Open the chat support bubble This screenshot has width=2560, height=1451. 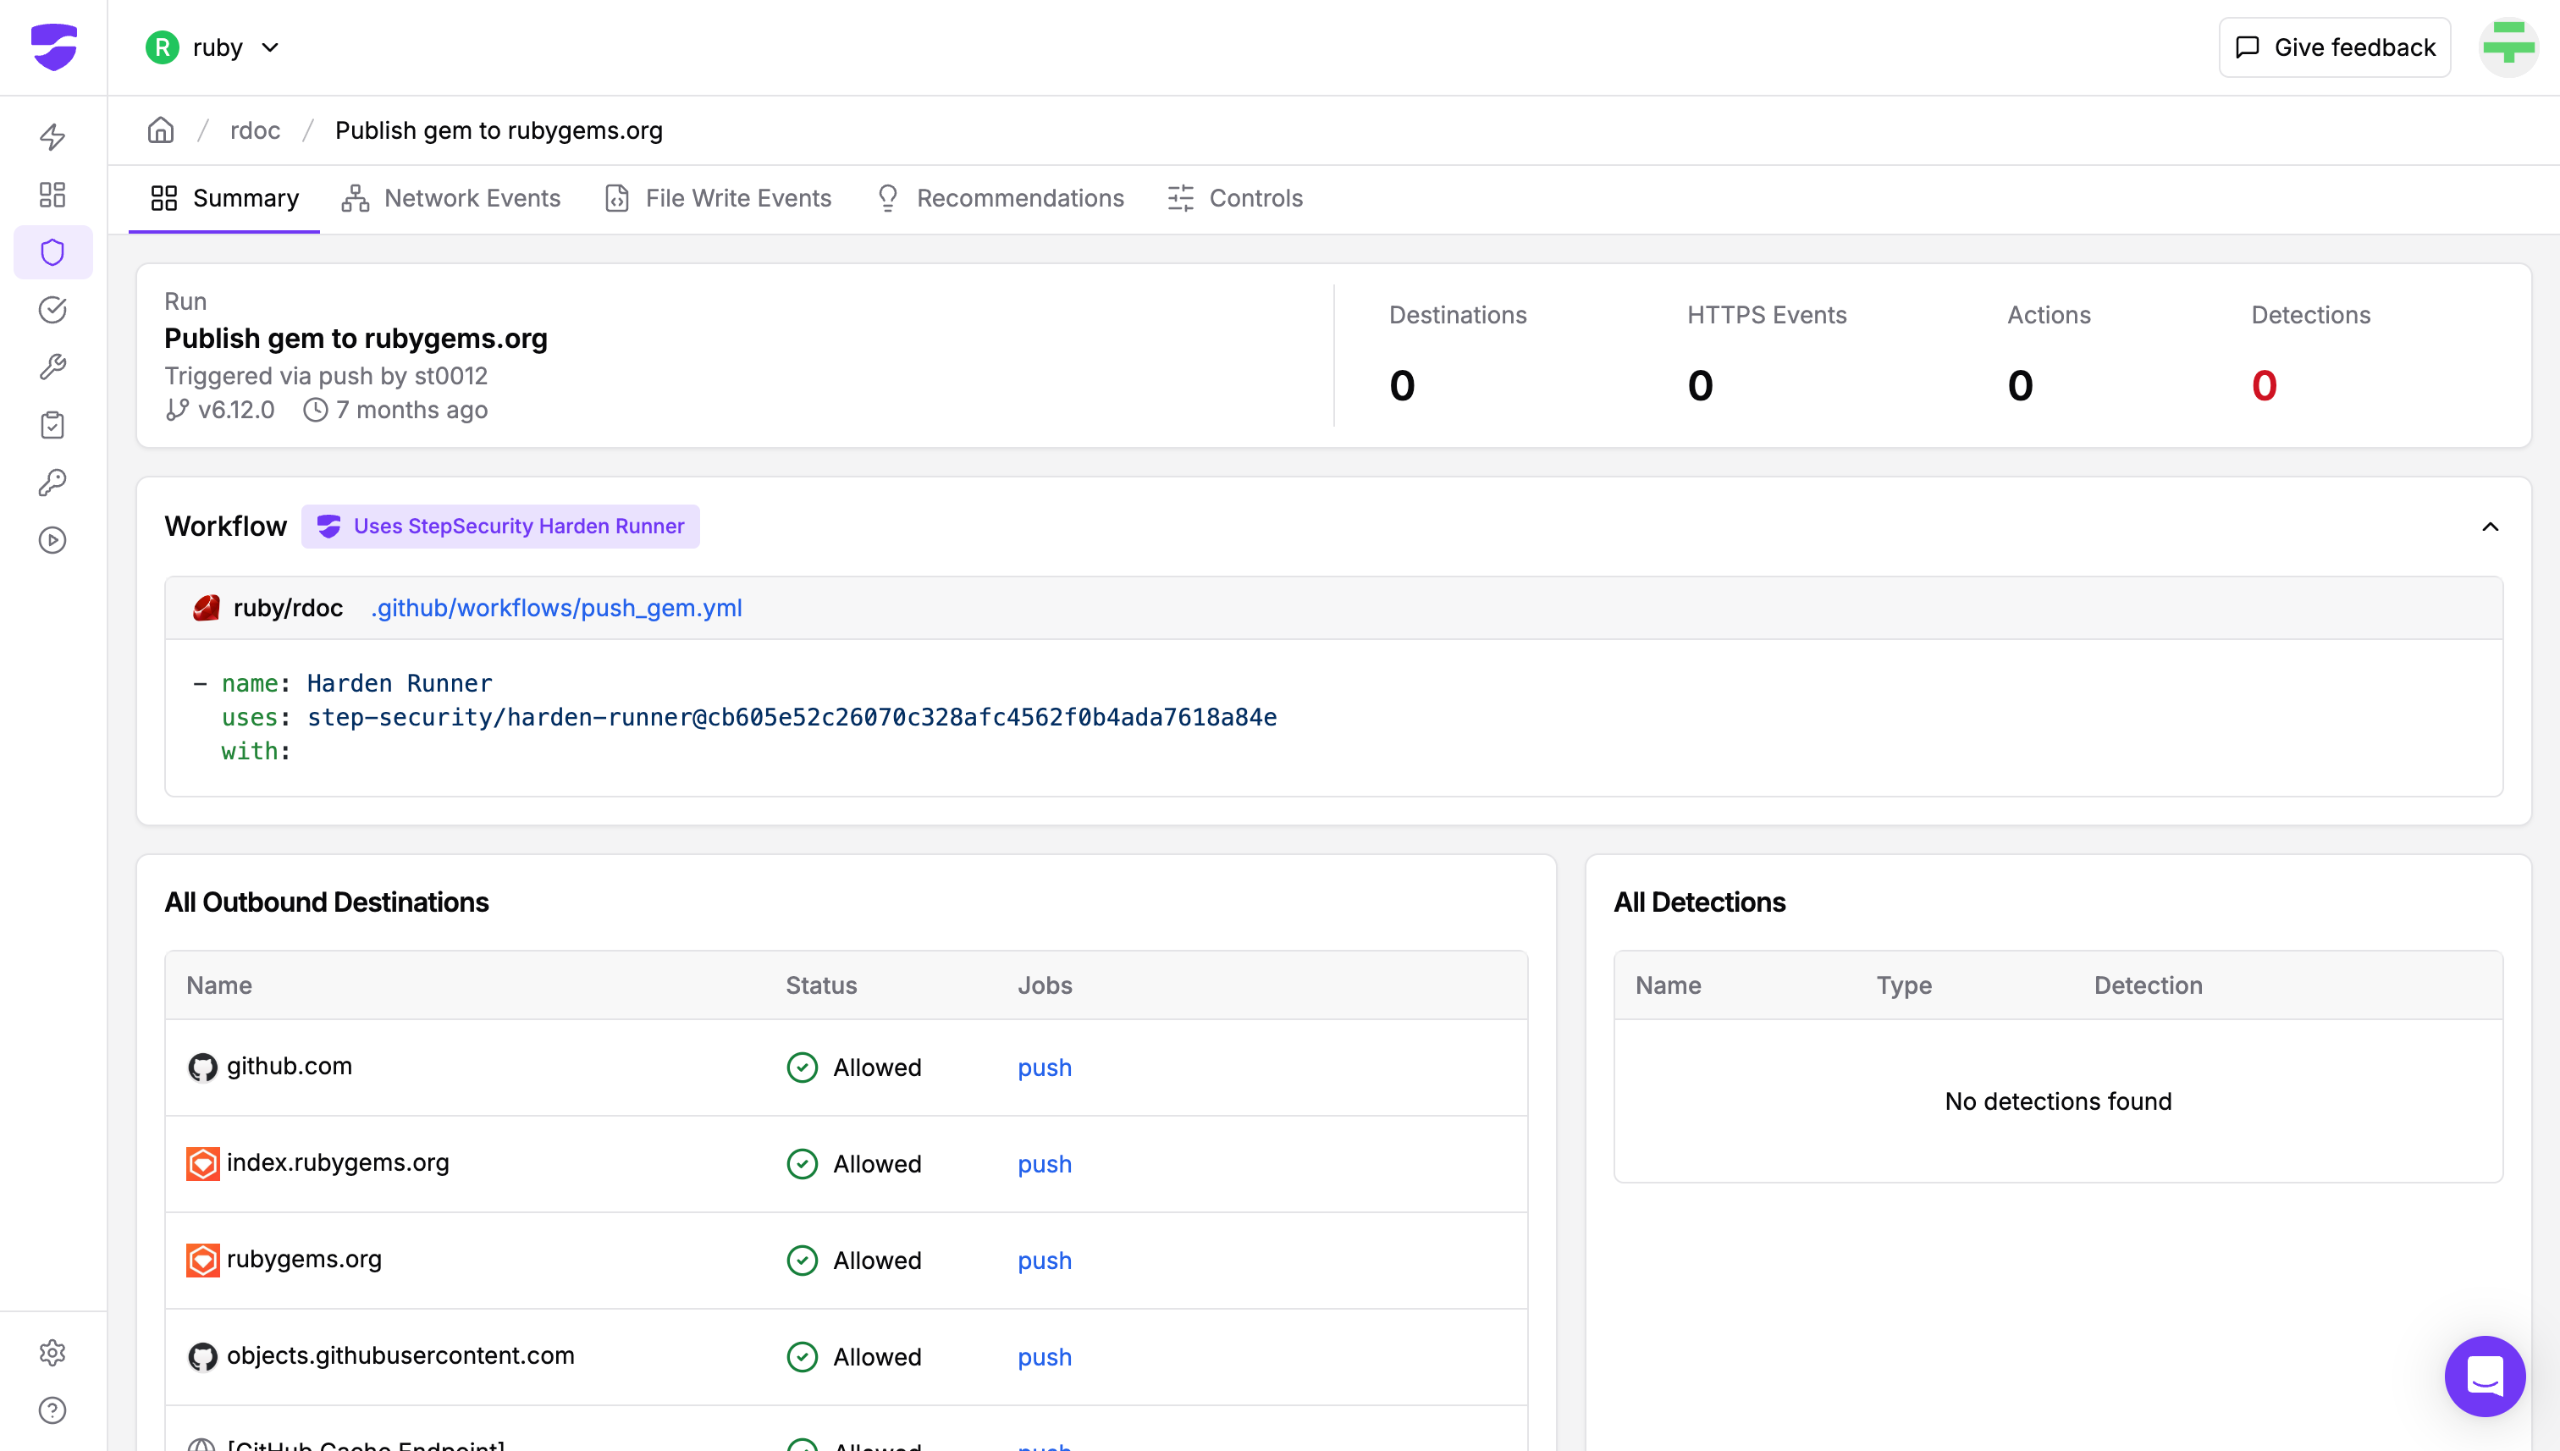pos(2484,1376)
